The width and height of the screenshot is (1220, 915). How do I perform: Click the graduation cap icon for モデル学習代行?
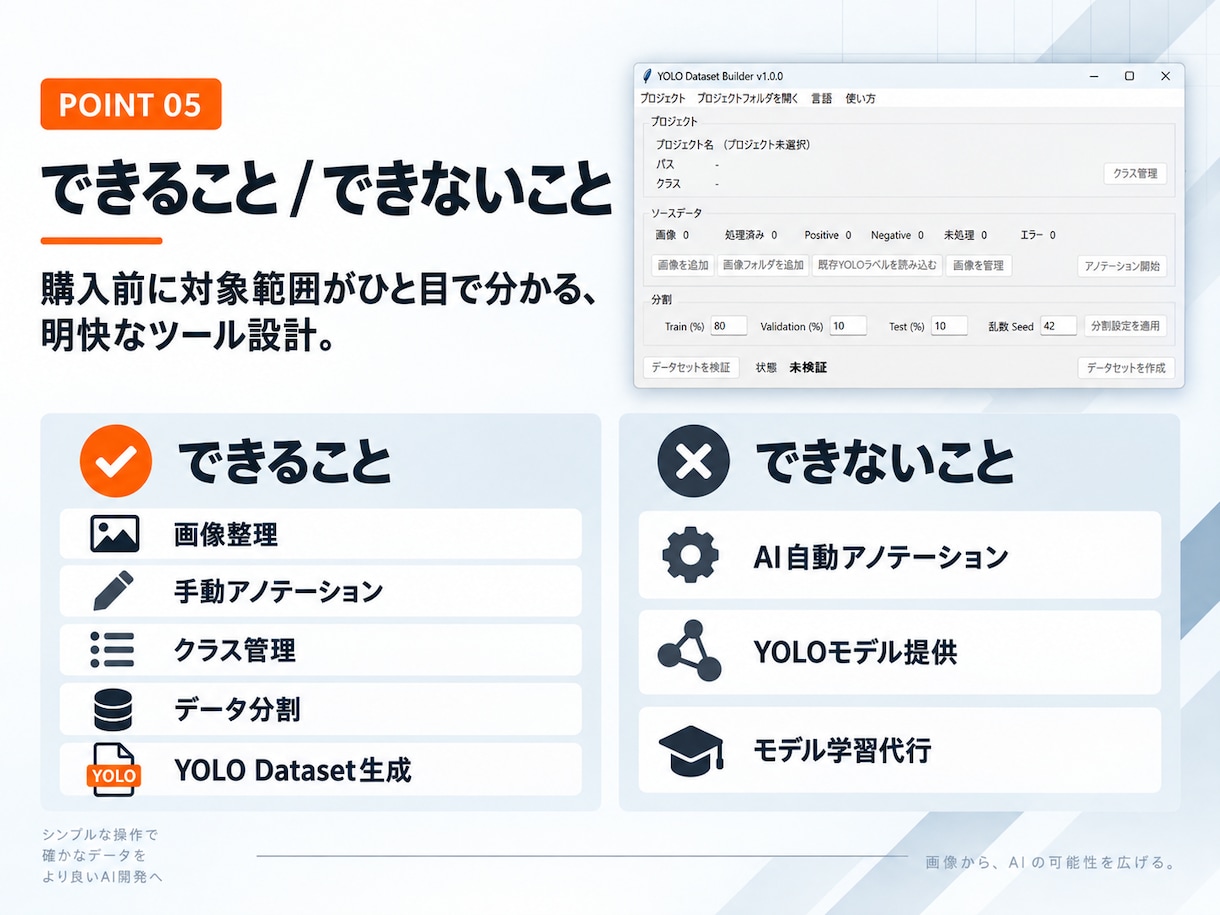pos(691,750)
